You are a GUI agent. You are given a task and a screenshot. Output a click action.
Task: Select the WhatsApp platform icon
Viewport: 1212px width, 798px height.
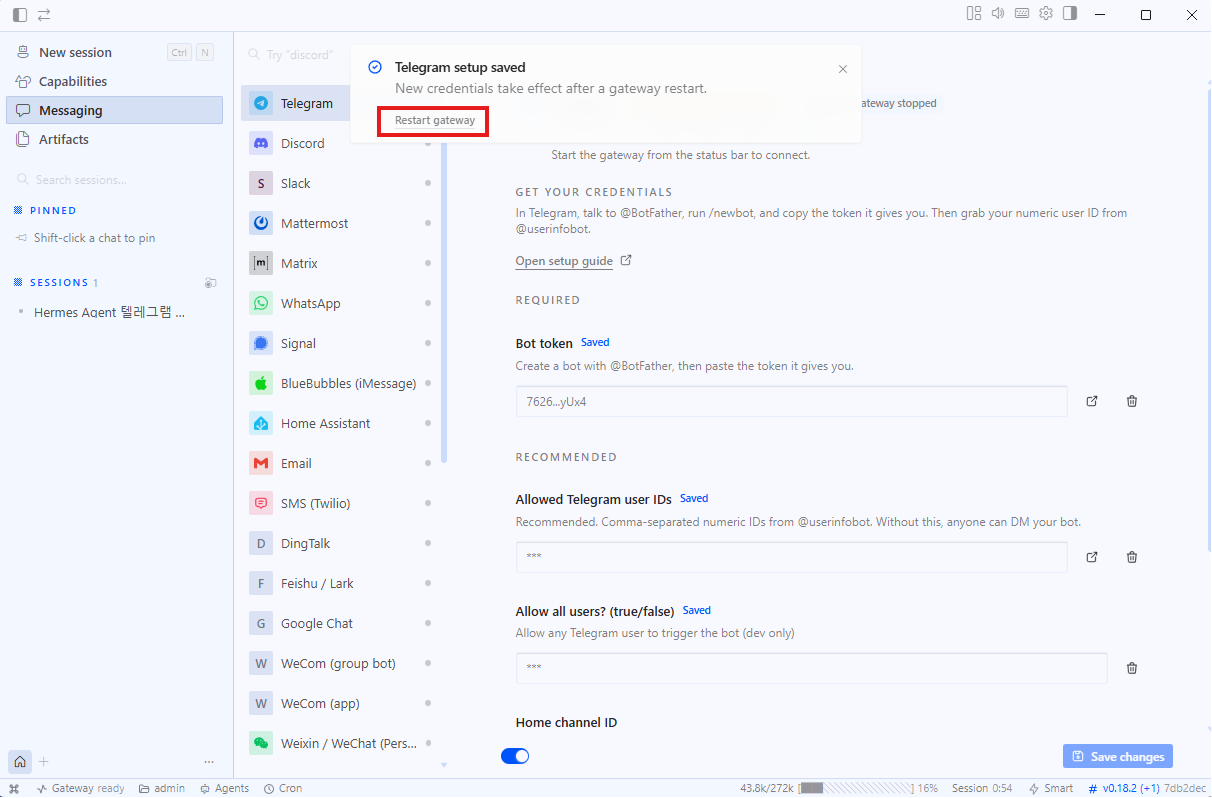(261, 303)
